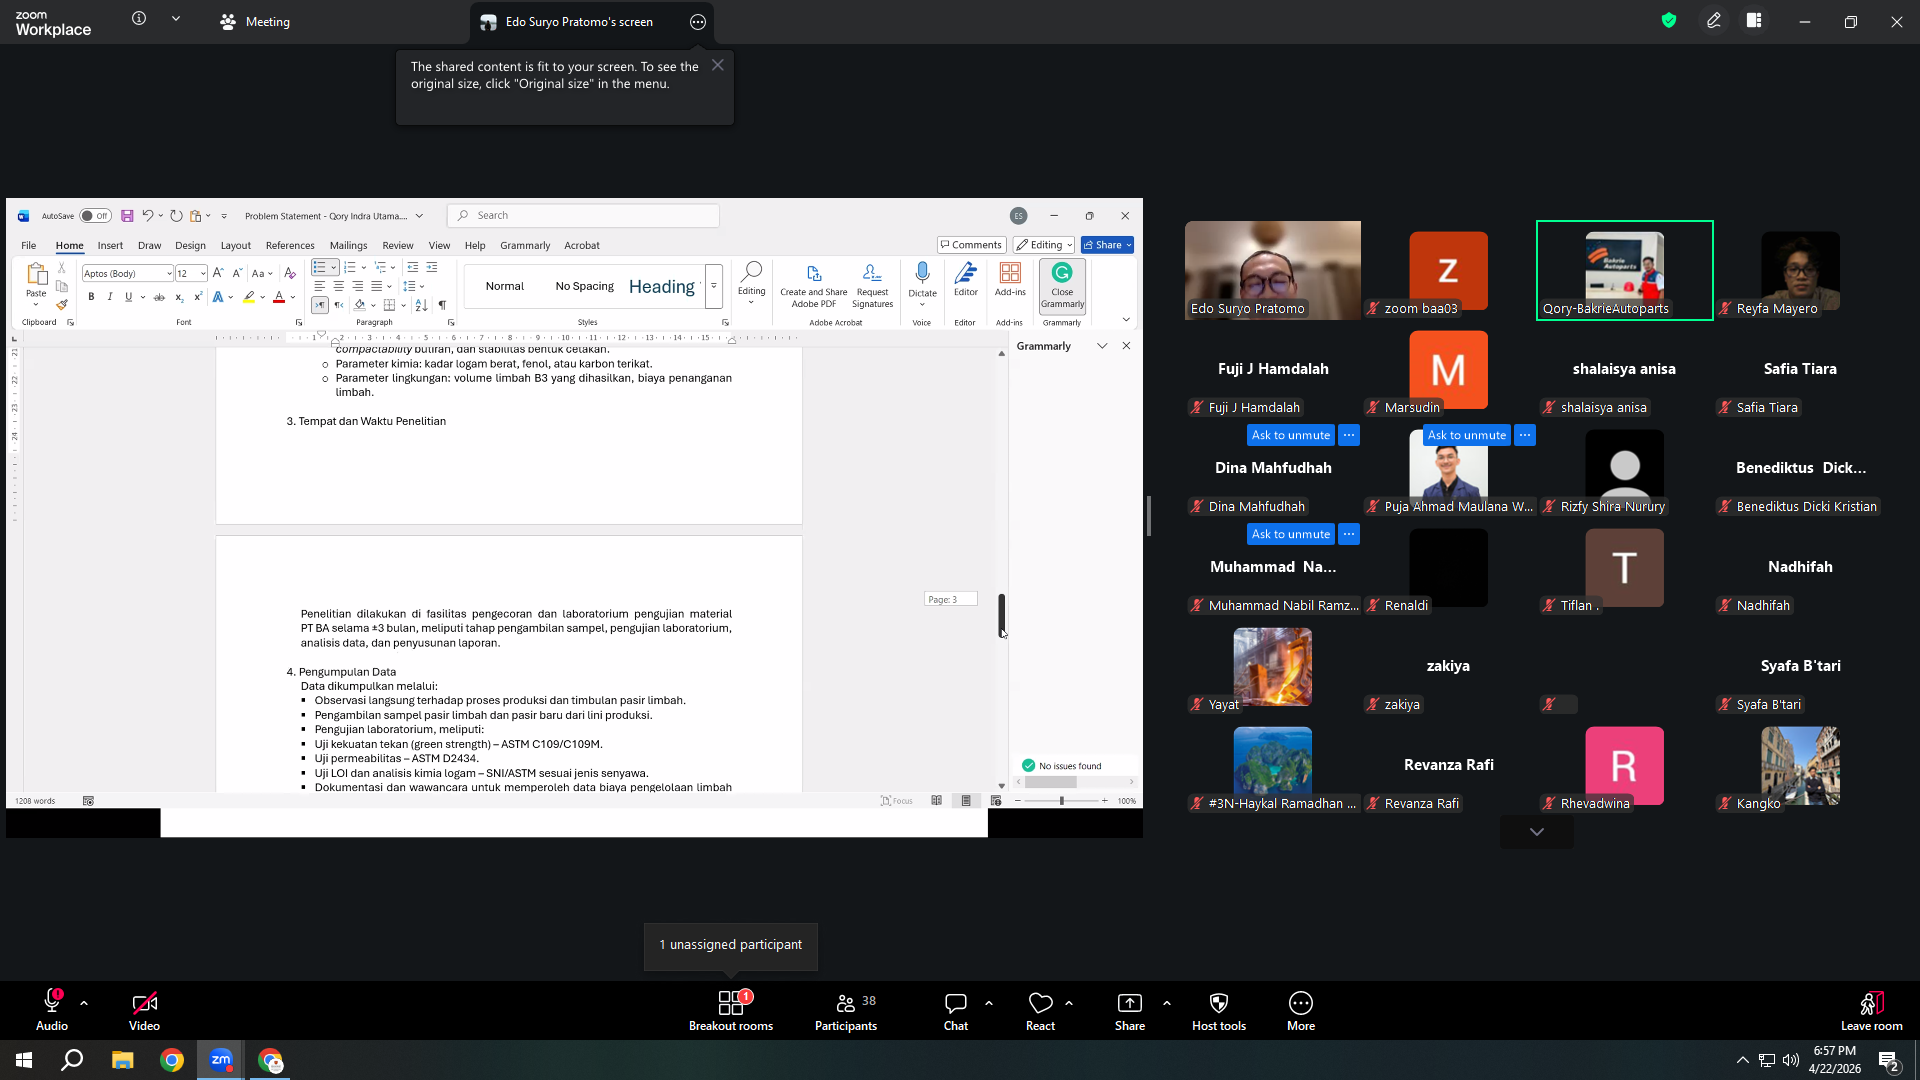Click Decrease Indent icon

412,268
